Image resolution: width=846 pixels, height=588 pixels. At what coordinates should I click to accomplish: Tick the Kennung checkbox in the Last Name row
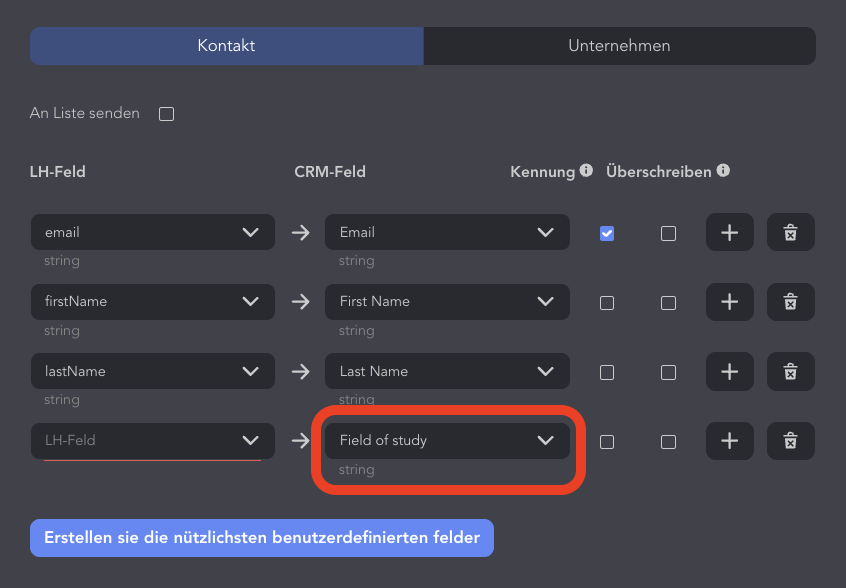607,373
